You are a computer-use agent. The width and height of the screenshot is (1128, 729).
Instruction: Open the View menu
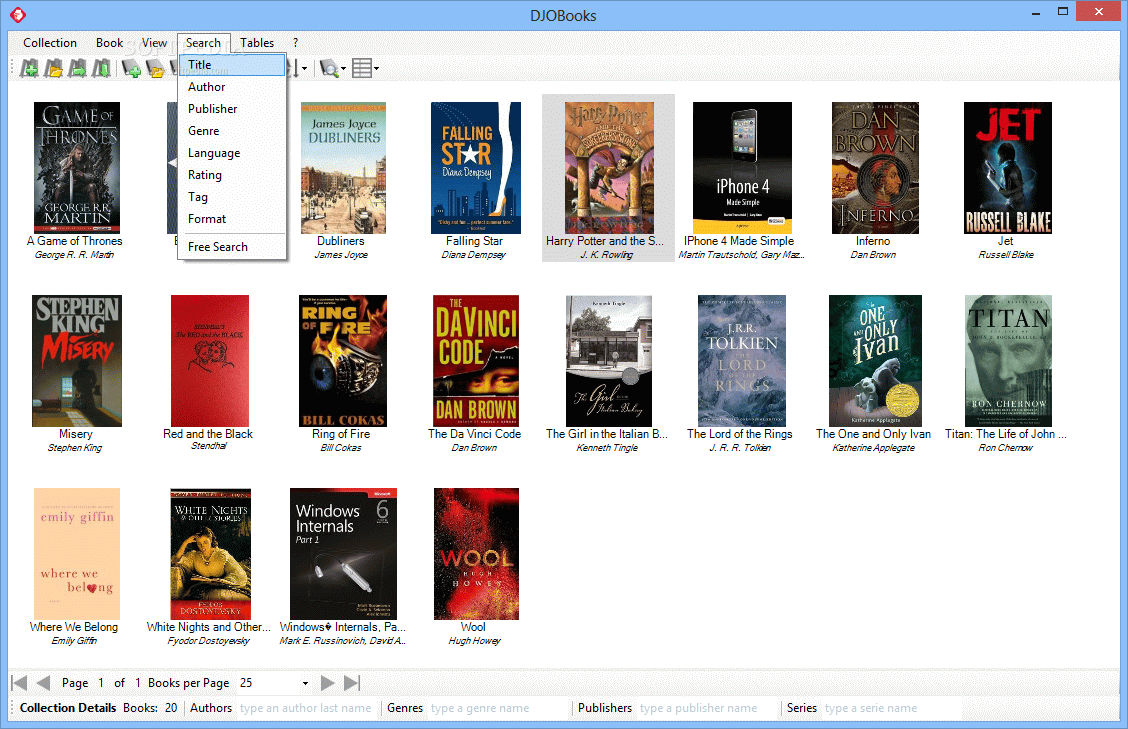154,43
